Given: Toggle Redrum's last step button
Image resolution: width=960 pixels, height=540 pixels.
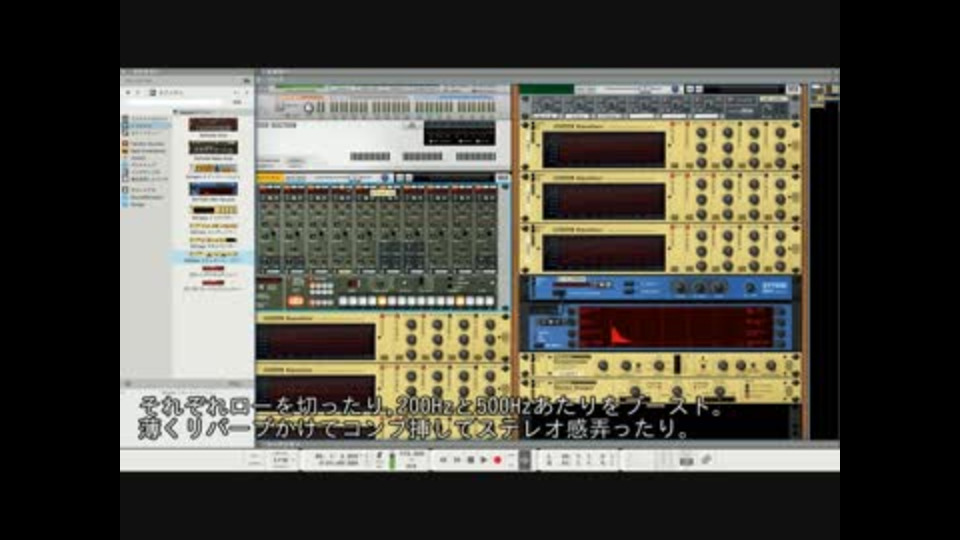Looking at the screenshot, I should tap(490, 301).
